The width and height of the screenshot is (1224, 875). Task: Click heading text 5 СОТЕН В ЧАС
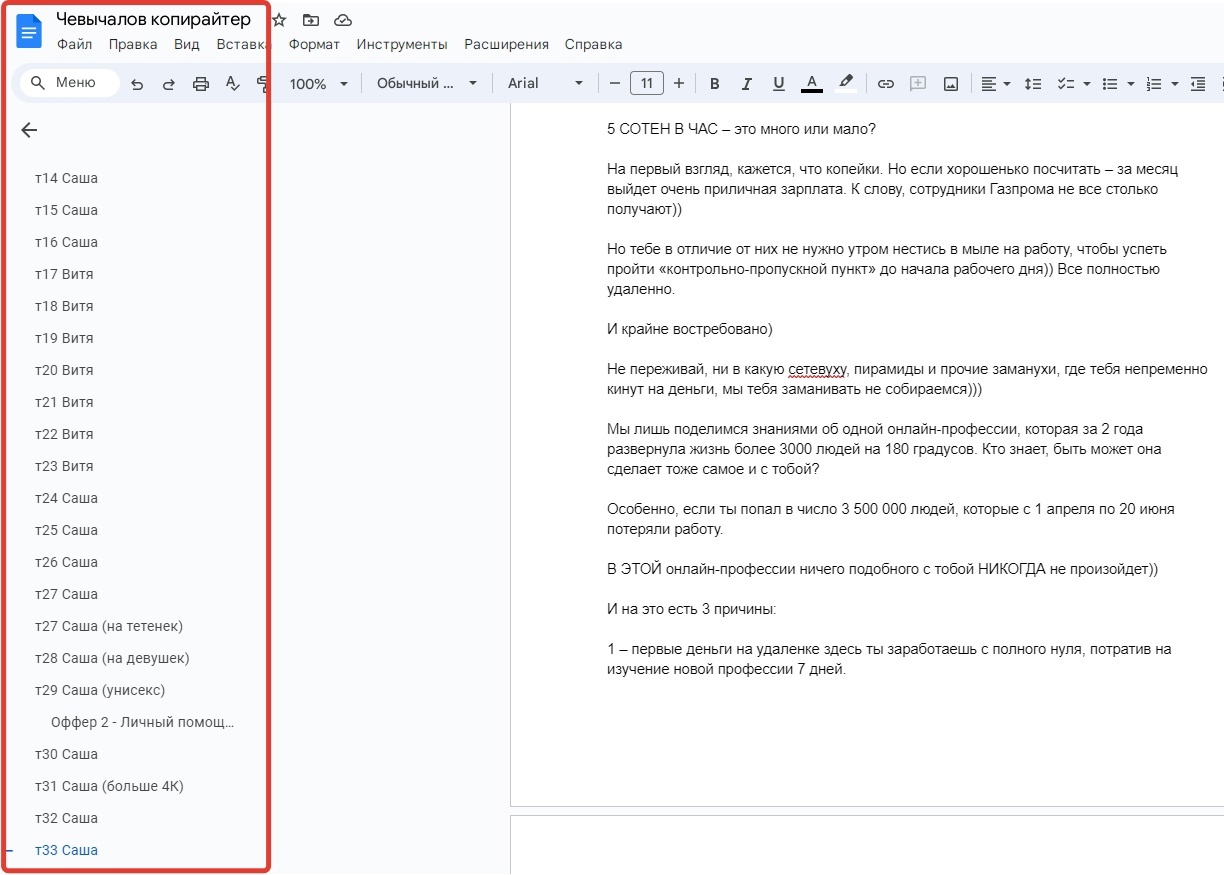tap(661, 129)
